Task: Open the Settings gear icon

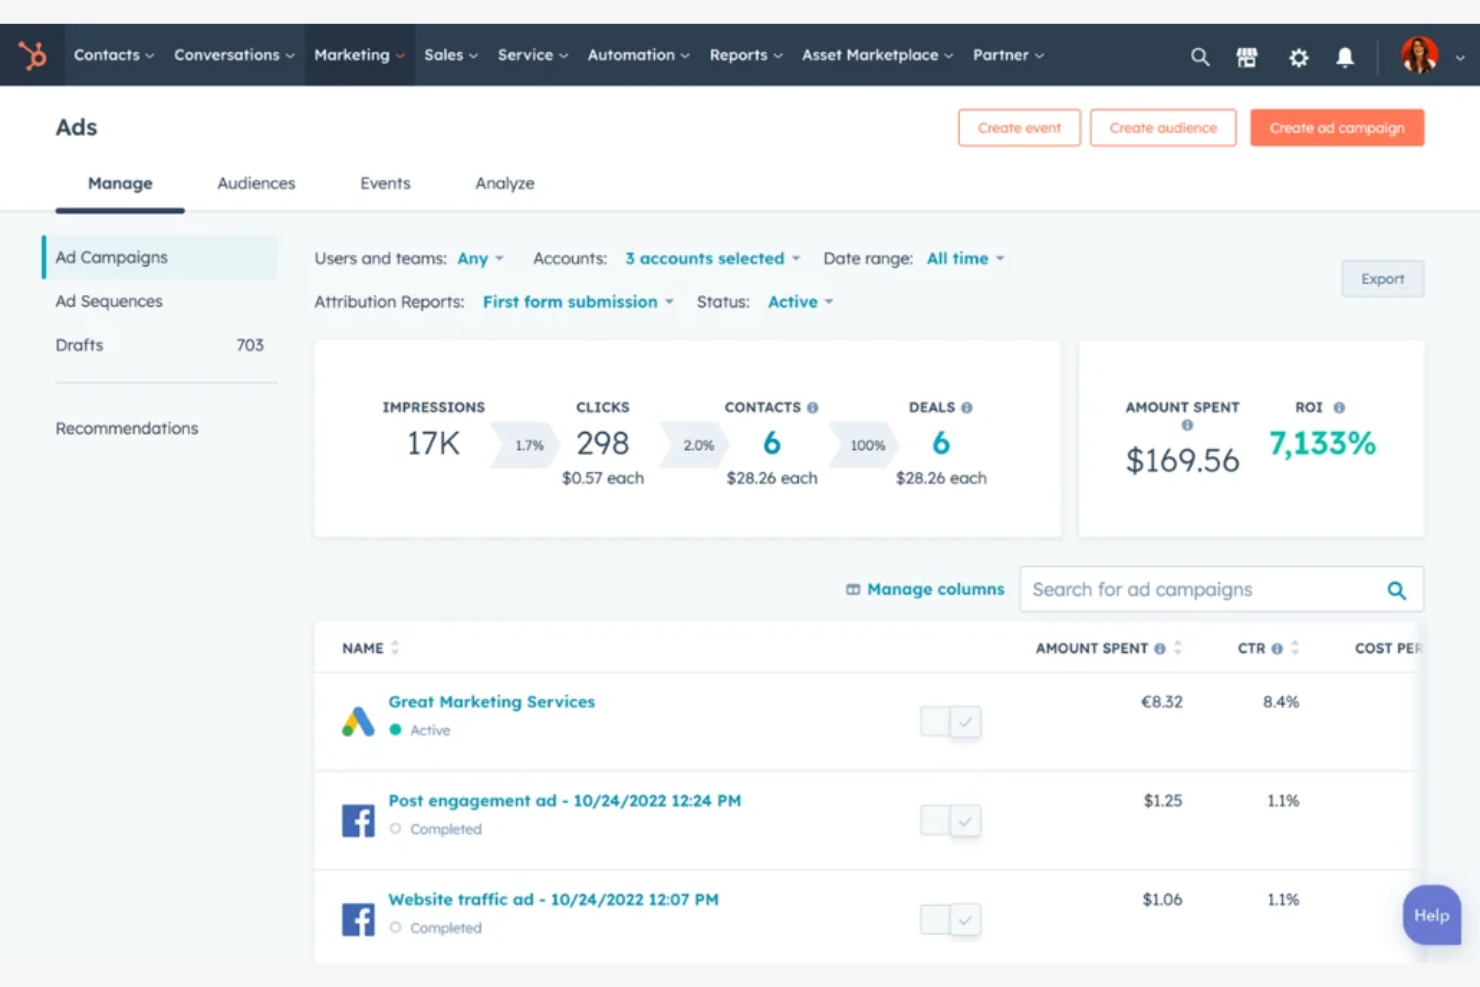Action: (1298, 57)
